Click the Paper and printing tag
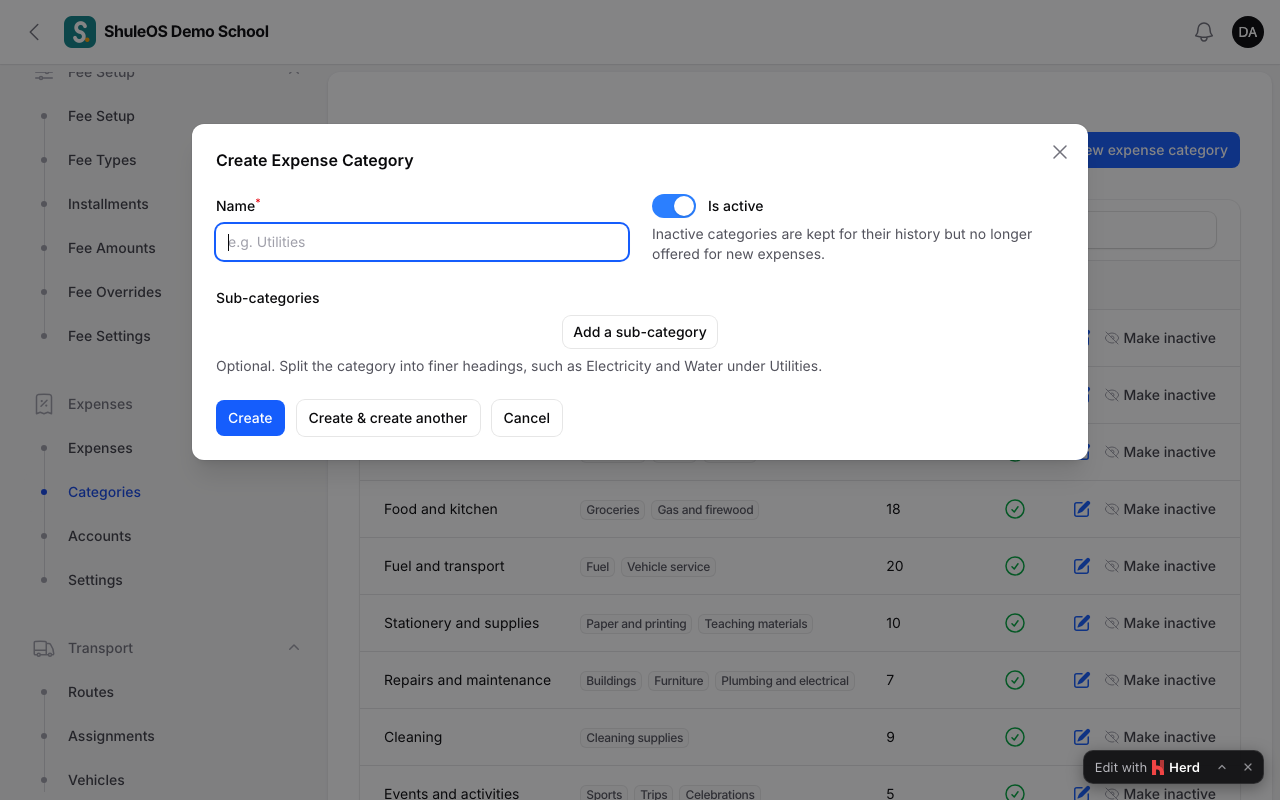The width and height of the screenshot is (1280, 800). [636, 624]
